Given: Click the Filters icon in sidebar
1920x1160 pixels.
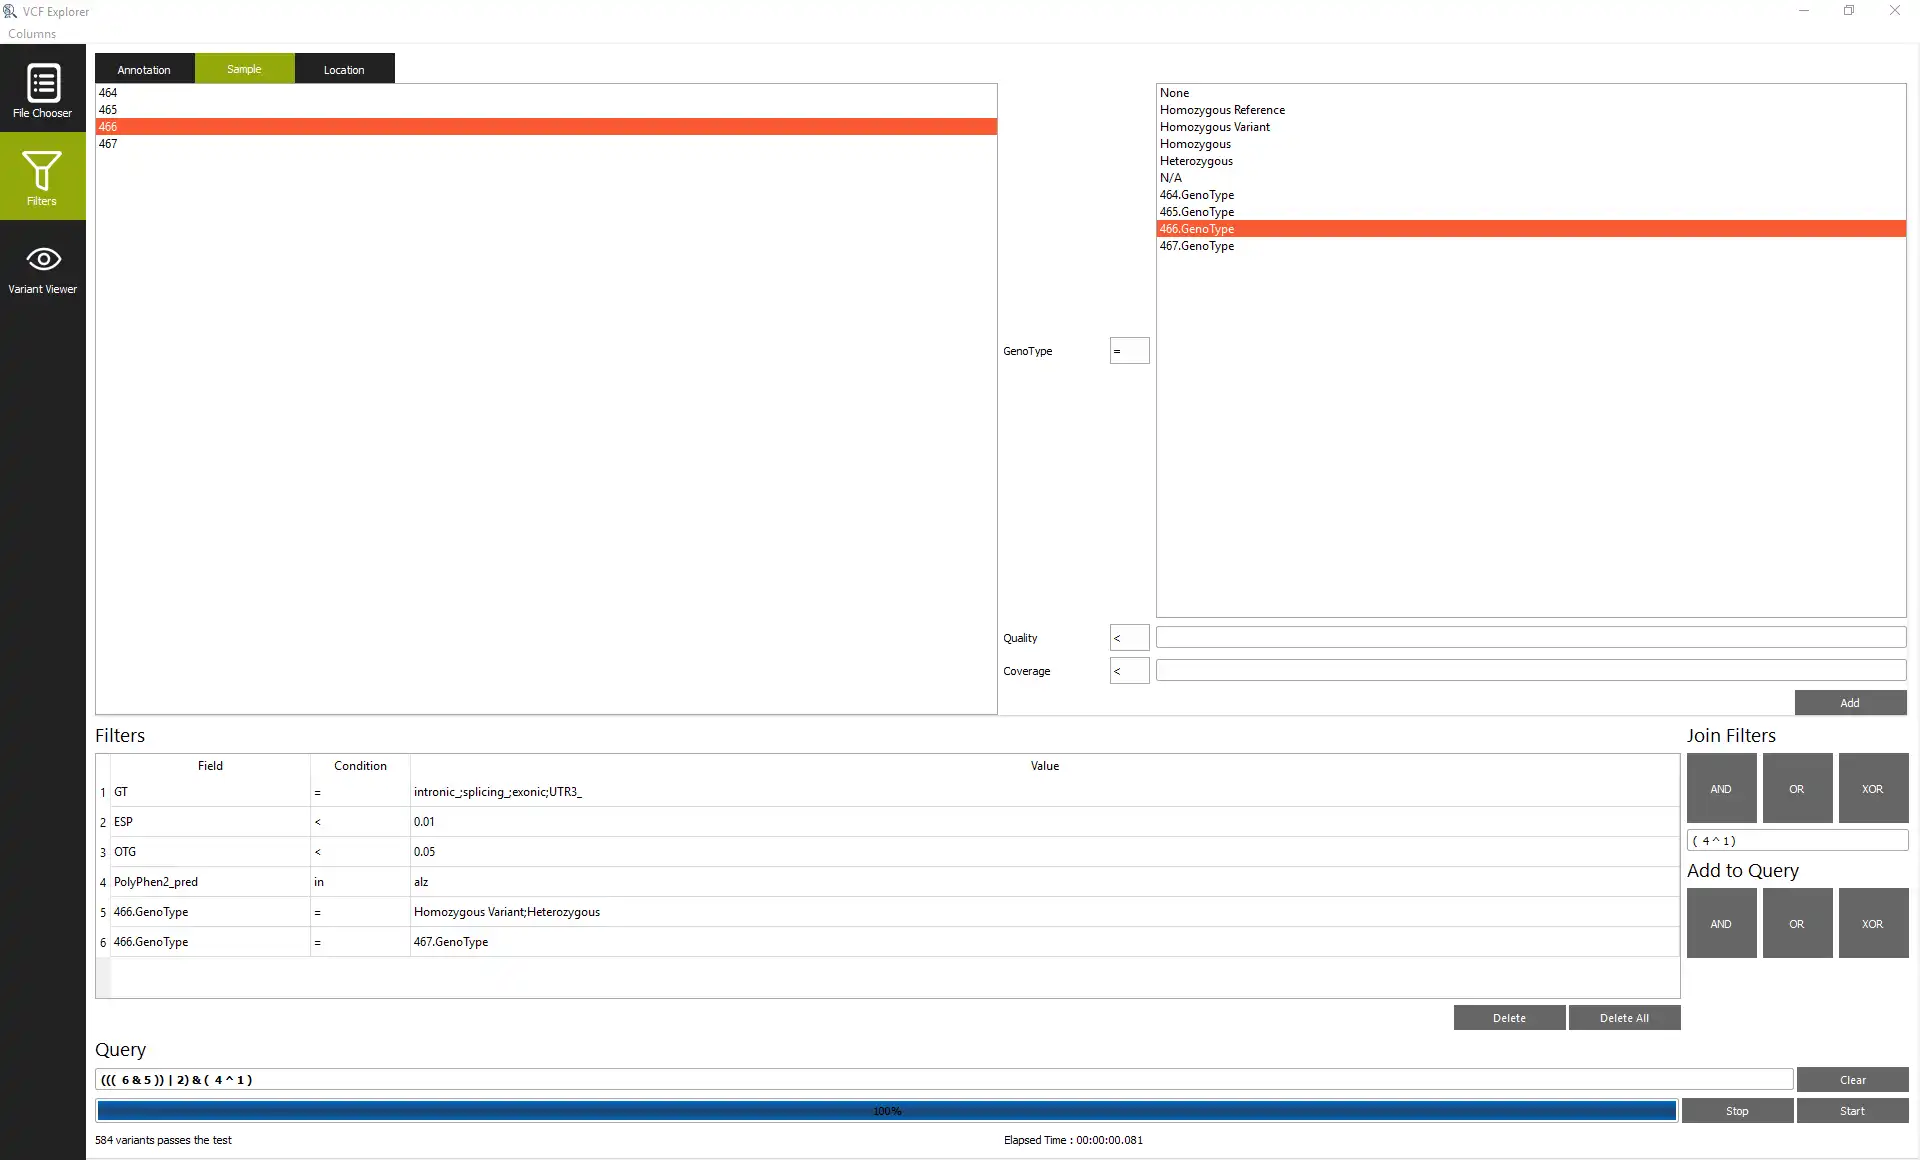Looking at the screenshot, I should pyautogui.click(x=43, y=176).
